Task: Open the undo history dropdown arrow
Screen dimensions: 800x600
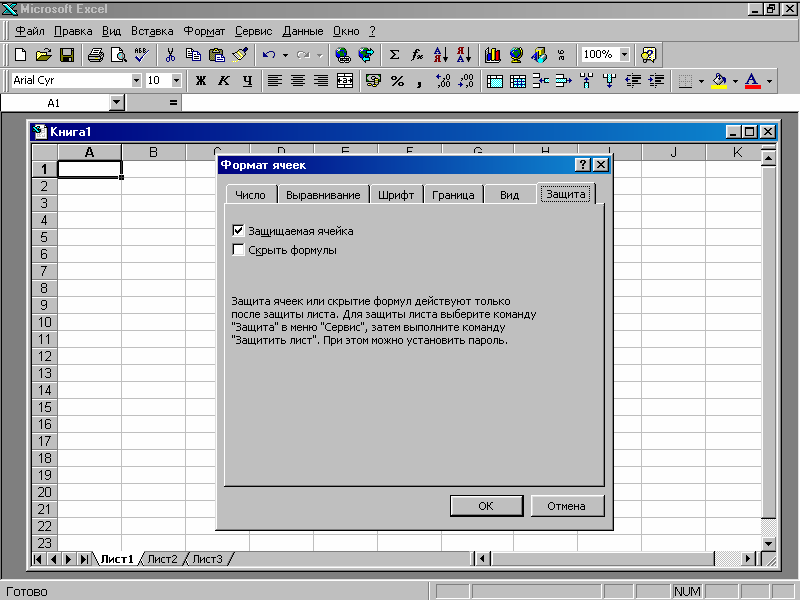Action: click(x=285, y=55)
